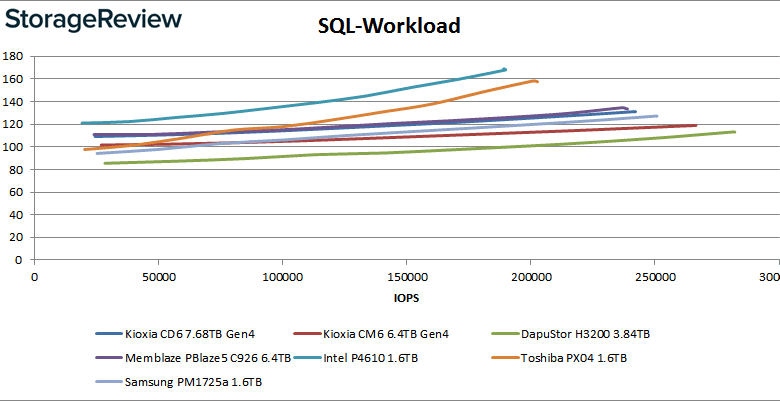
Task: Click the light blue Samsung legend color line
Action: point(108,382)
